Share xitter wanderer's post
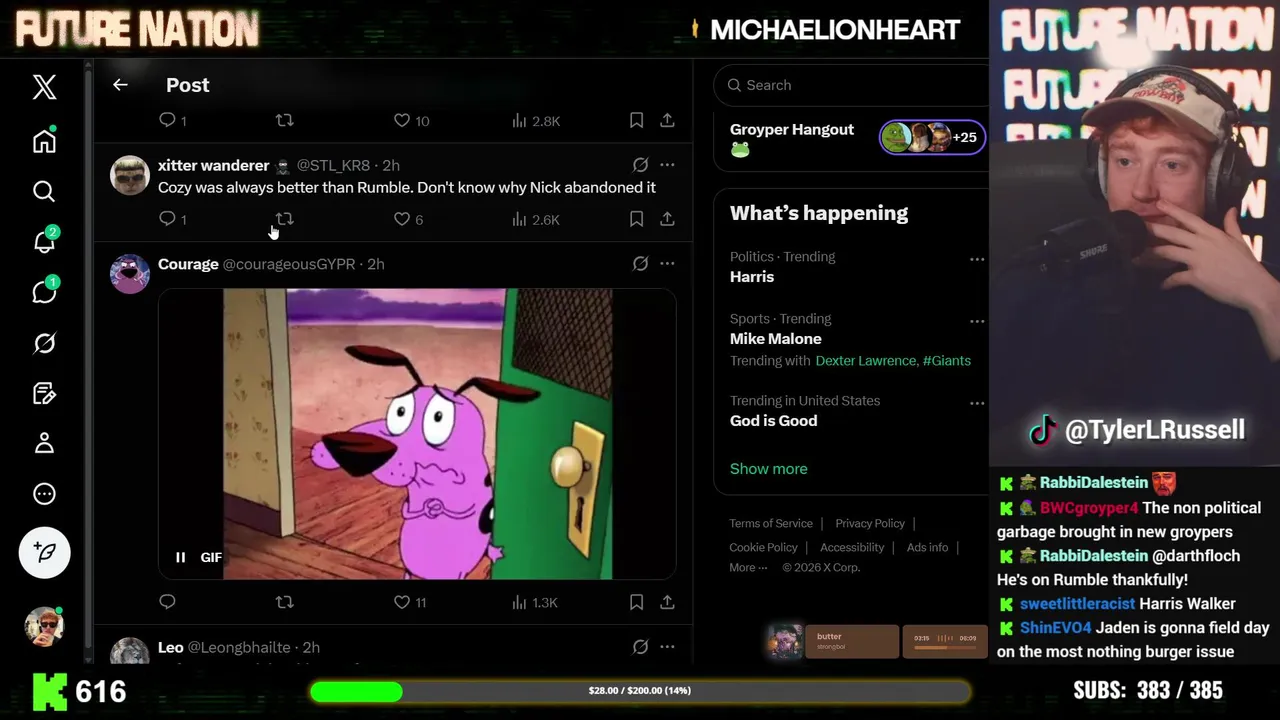 pos(667,219)
